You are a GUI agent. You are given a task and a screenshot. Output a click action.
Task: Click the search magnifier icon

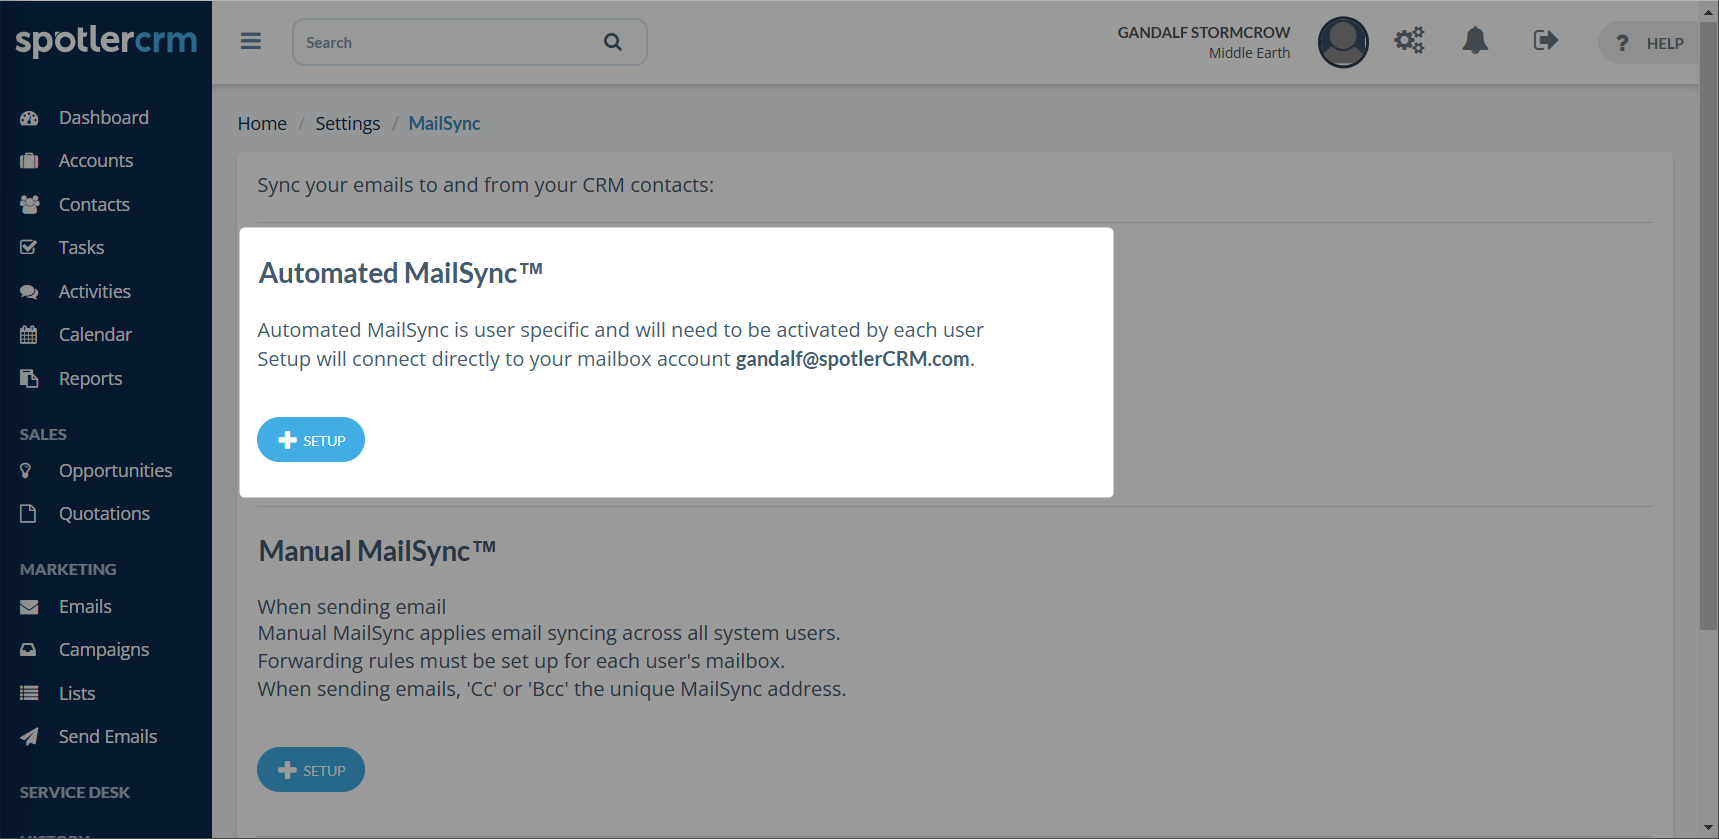point(613,42)
